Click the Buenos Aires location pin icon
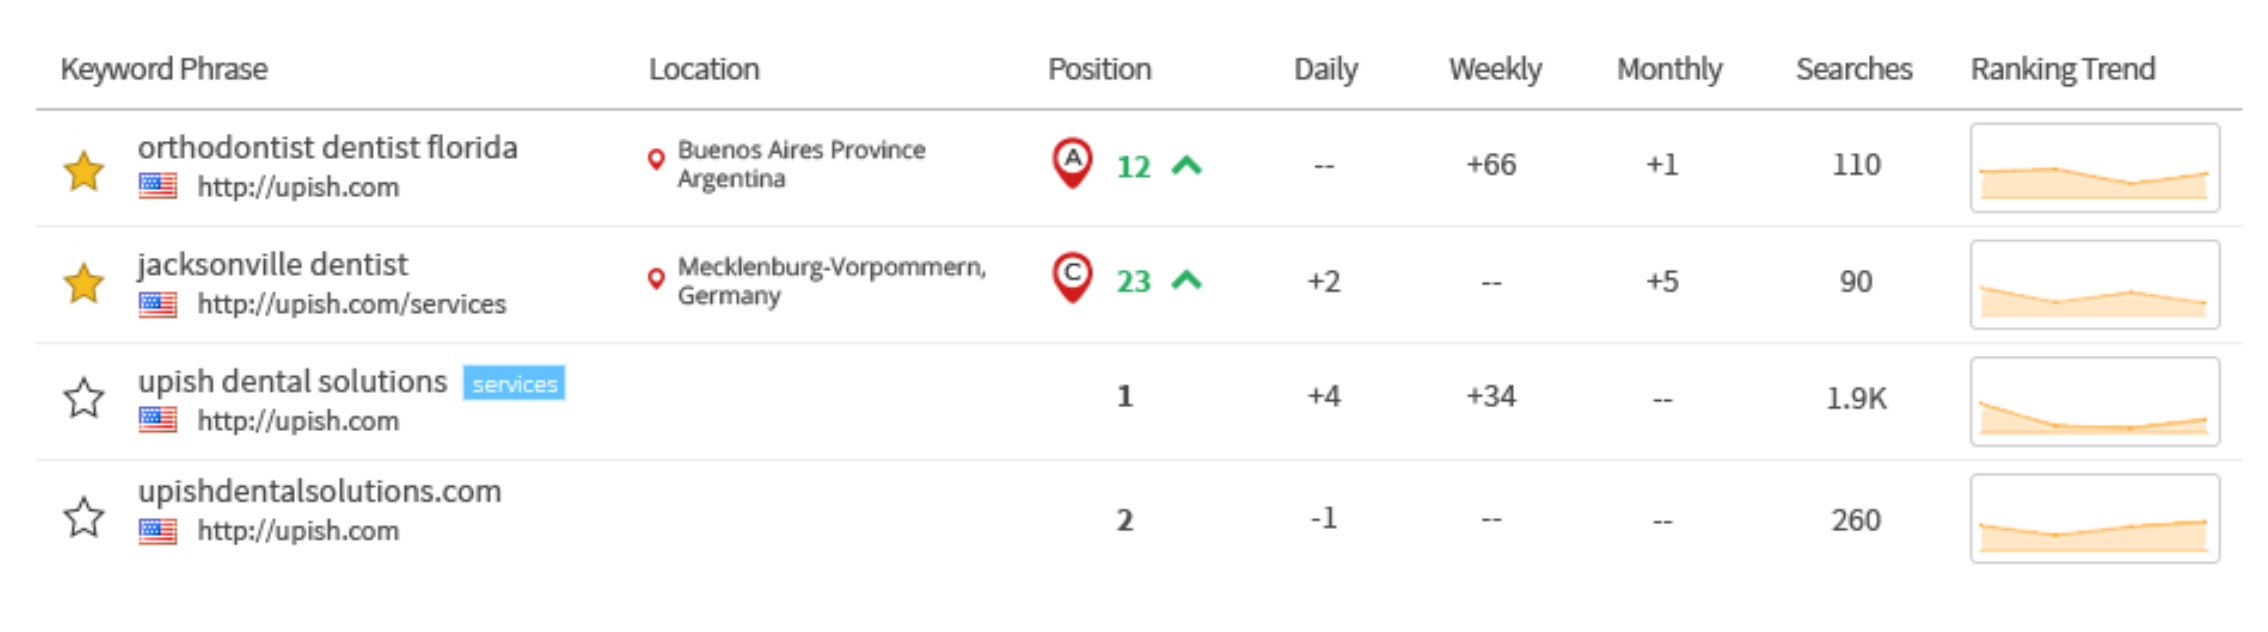The height and width of the screenshot is (632, 2268). point(656,160)
